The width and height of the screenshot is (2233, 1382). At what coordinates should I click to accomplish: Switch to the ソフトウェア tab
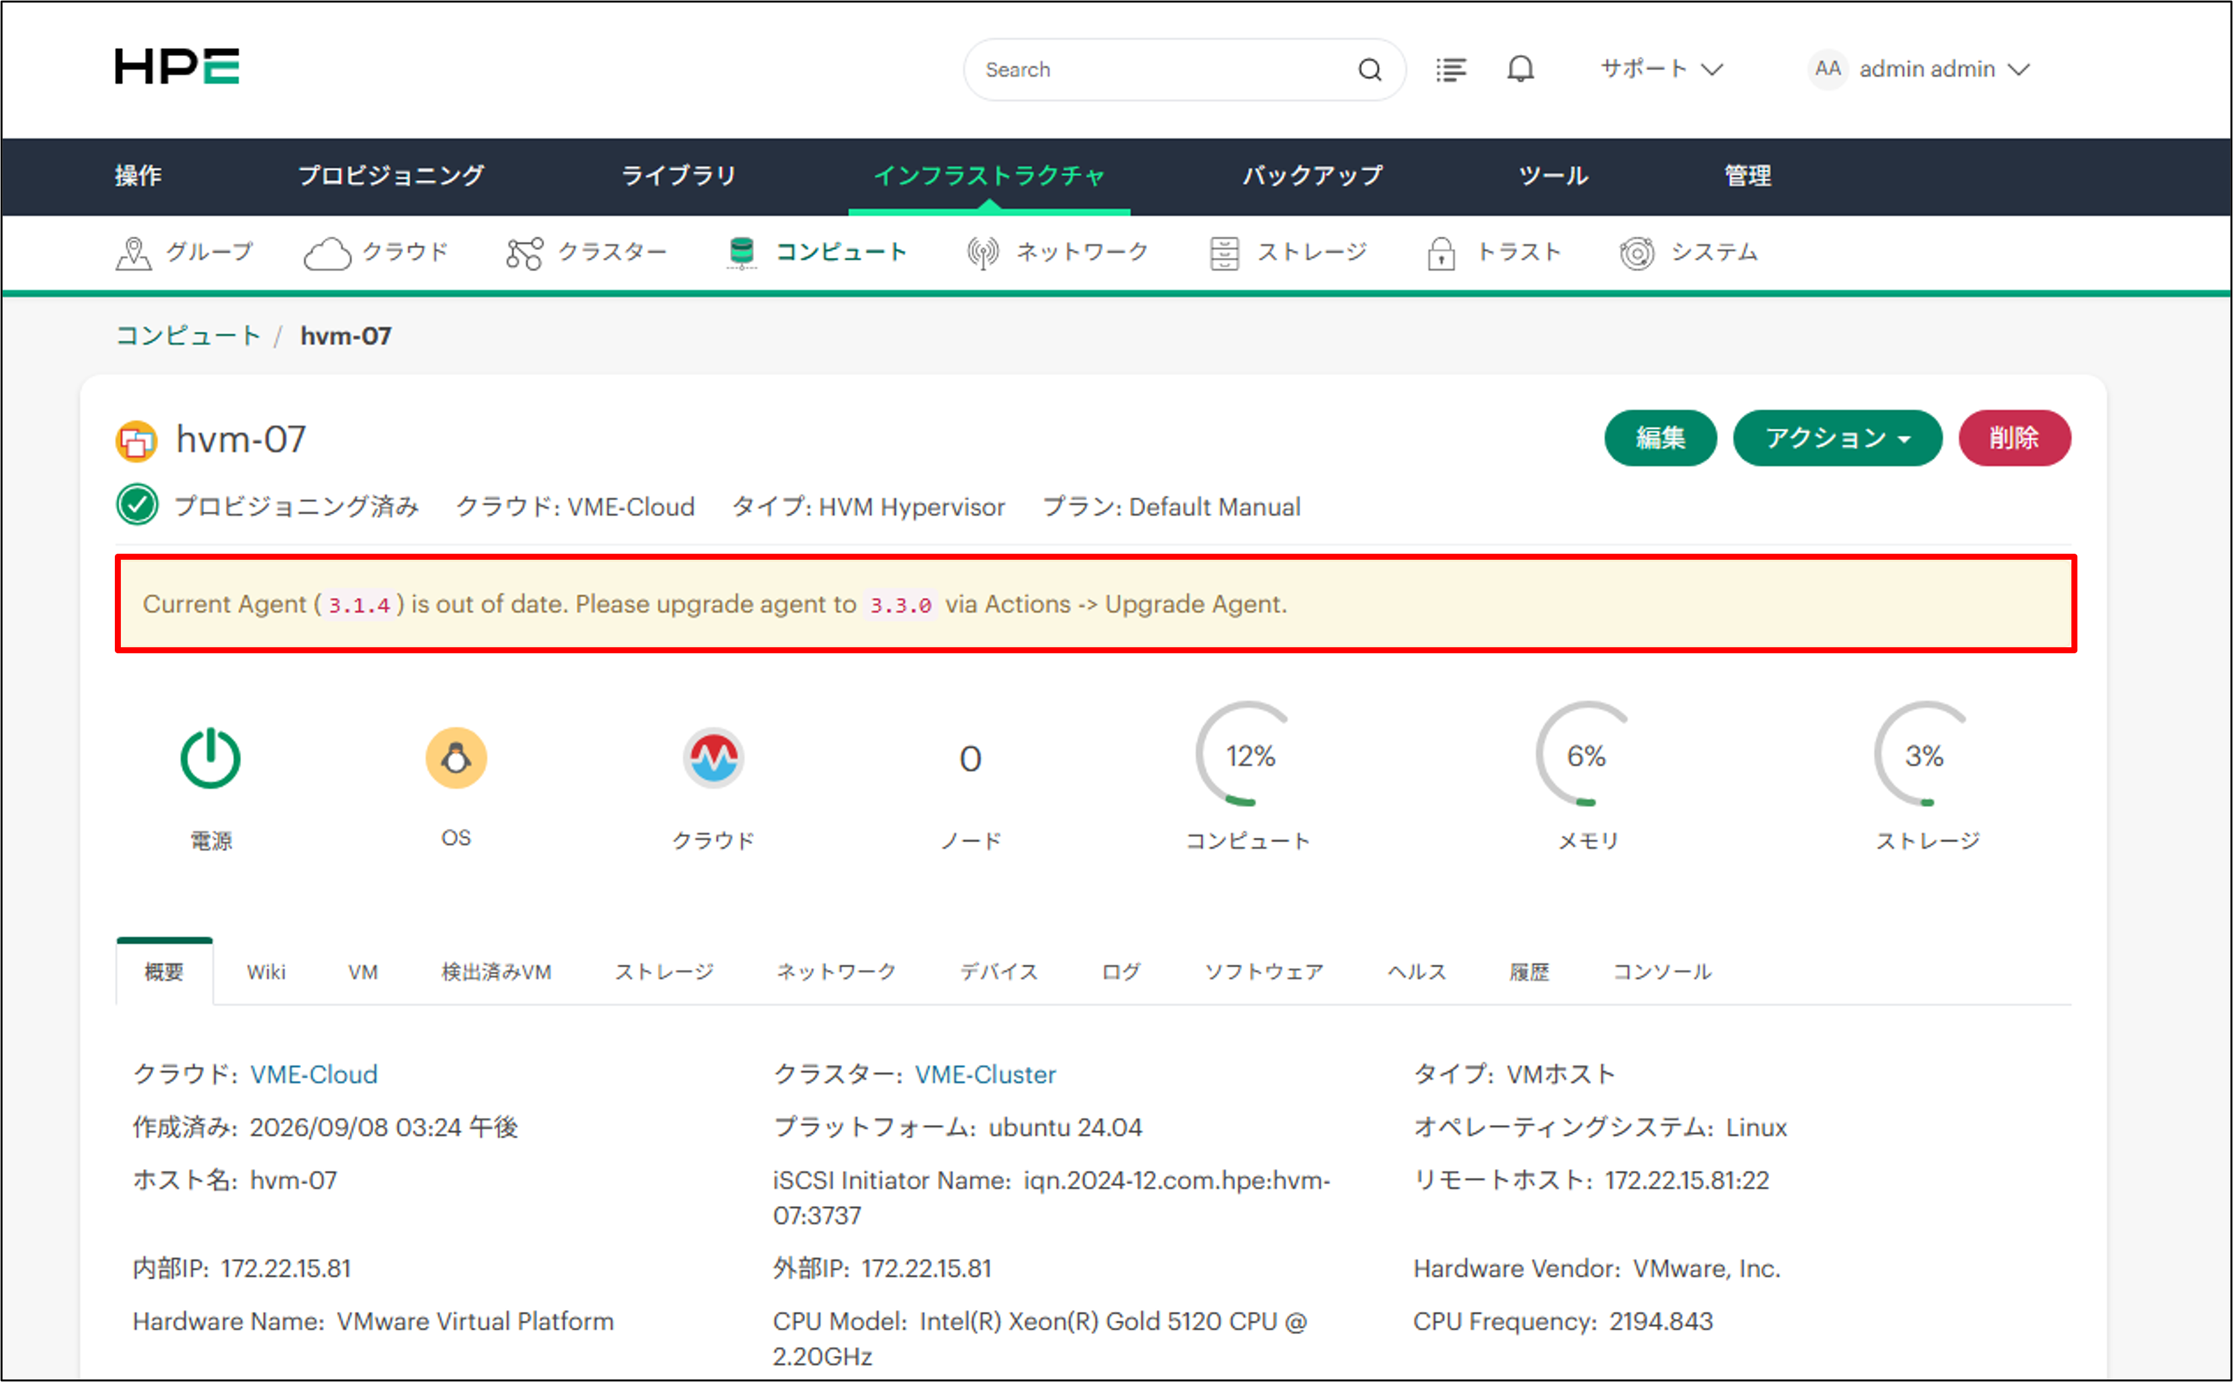tap(1264, 972)
